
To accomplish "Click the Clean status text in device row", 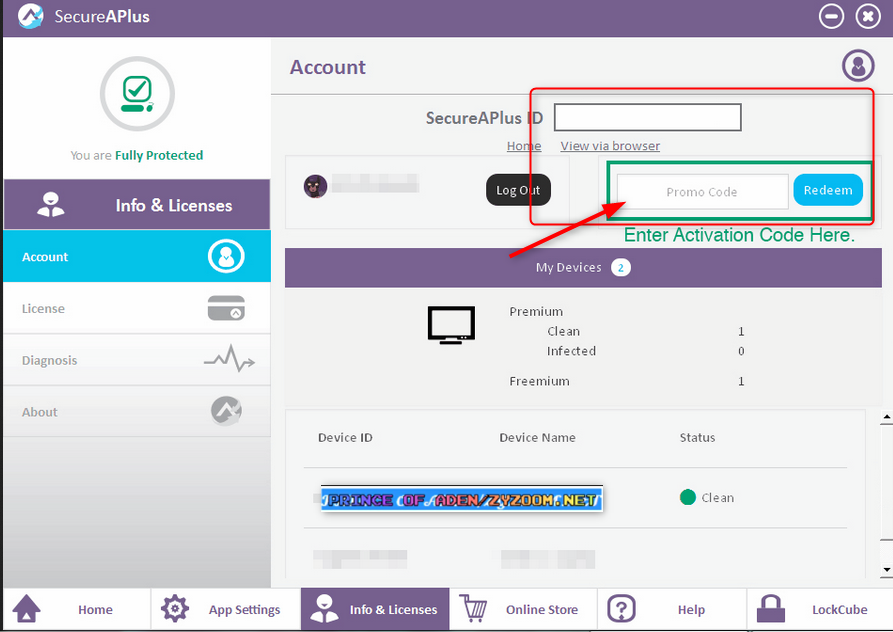I will pos(718,498).
